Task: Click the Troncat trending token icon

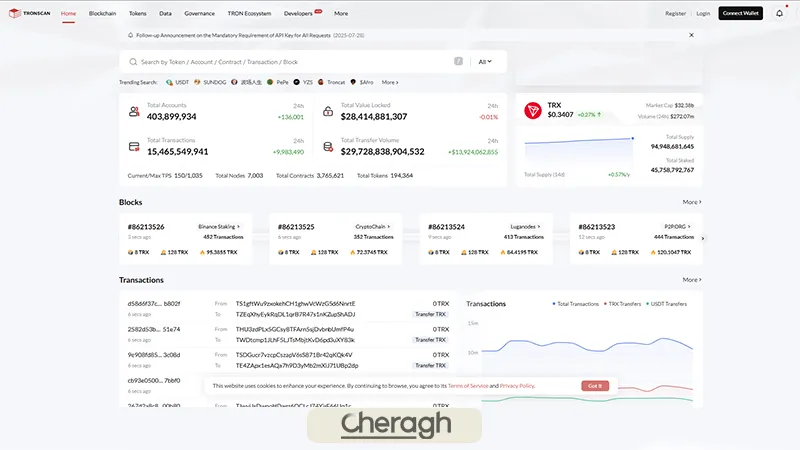Action: 320,82
